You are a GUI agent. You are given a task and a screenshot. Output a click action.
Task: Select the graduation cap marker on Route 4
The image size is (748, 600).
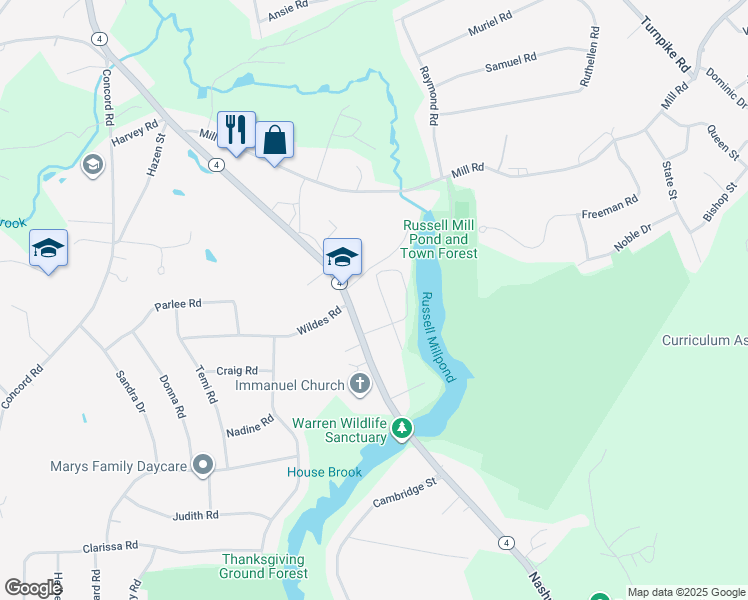342,258
